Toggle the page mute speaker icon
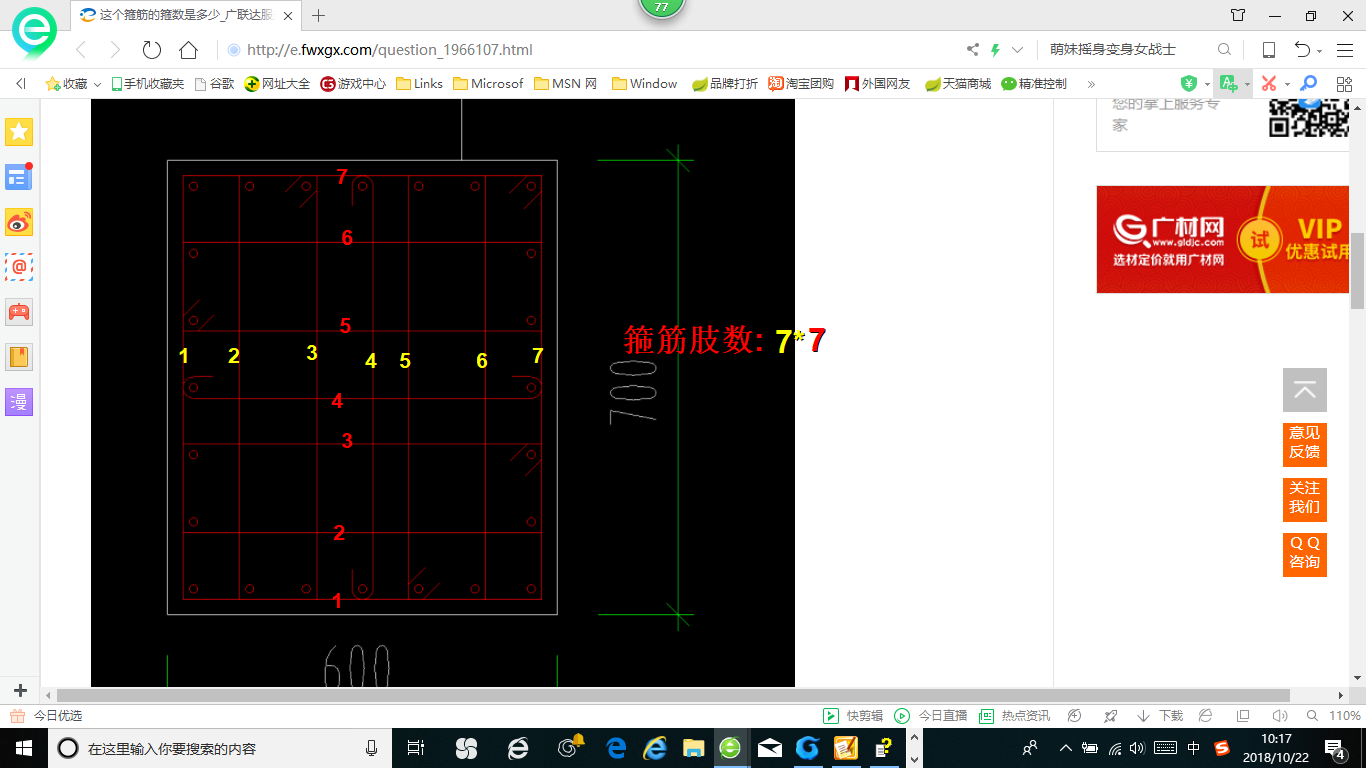 pos(1278,716)
